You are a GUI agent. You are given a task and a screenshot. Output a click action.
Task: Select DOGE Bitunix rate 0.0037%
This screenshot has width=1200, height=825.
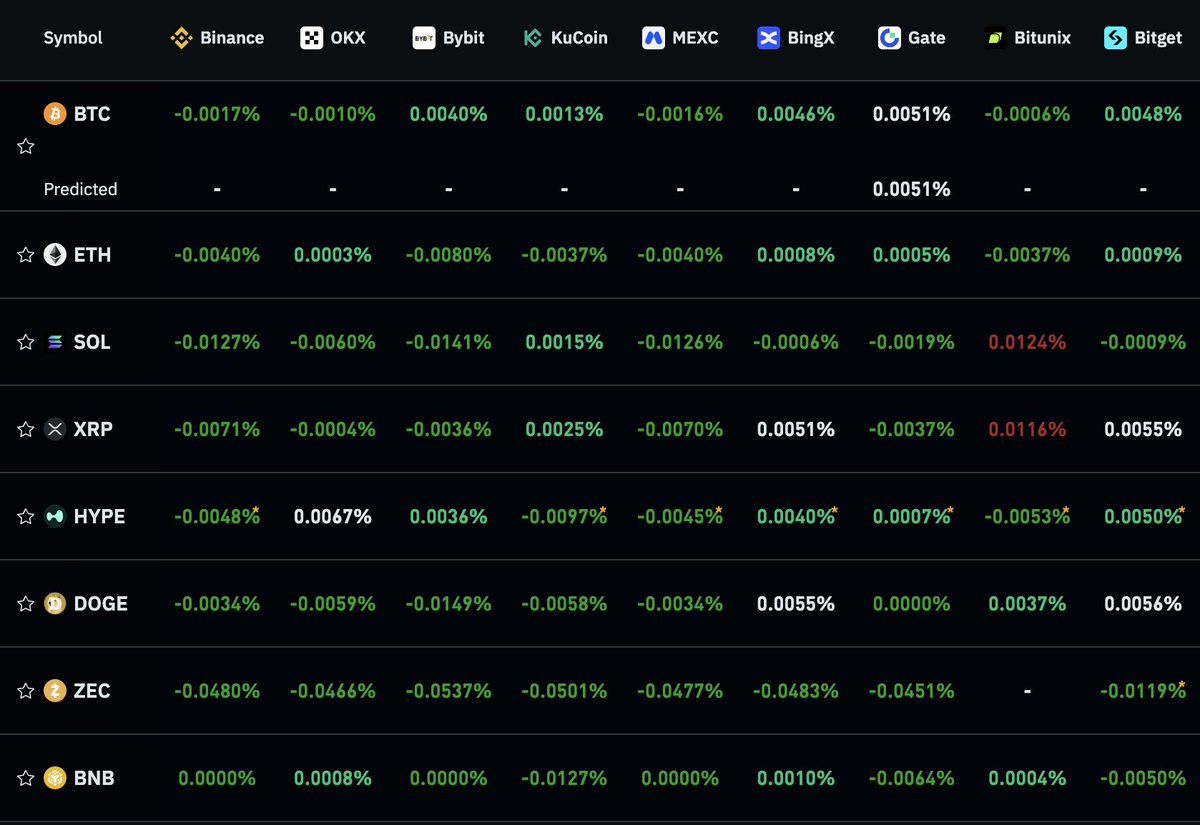coord(1027,604)
